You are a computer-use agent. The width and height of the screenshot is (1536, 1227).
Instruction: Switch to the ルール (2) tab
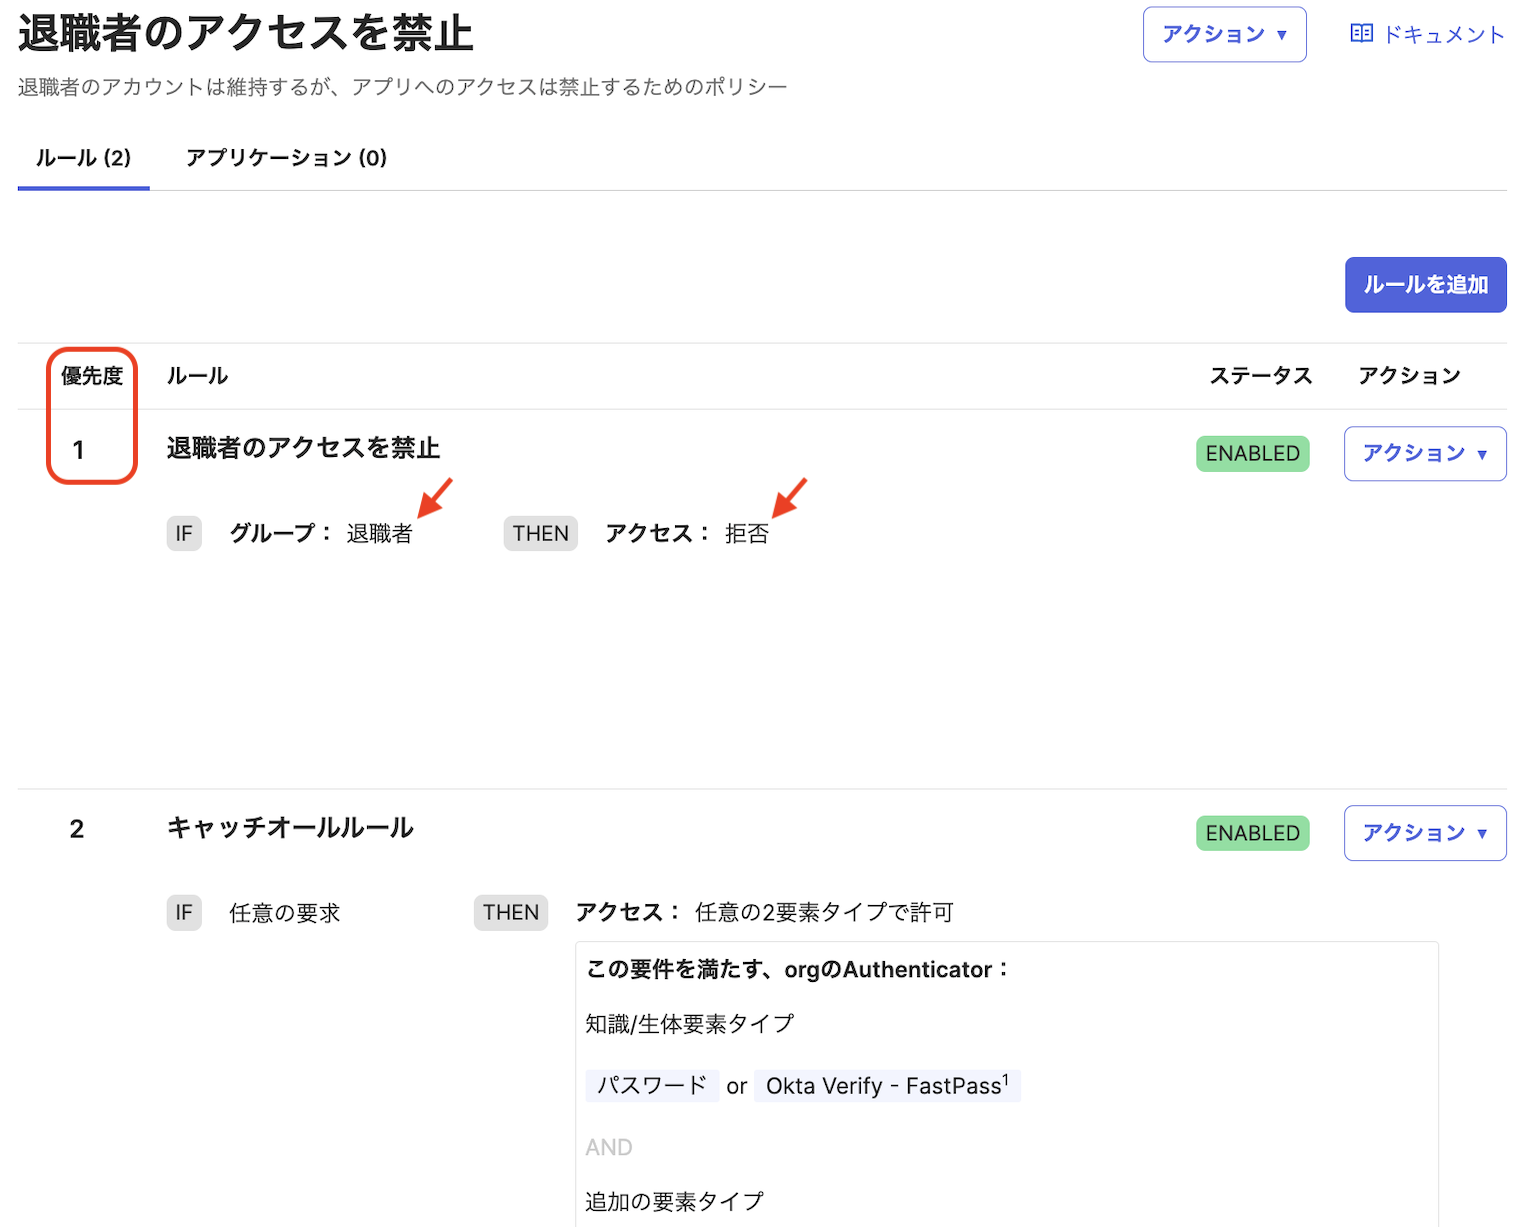click(x=83, y=158)
